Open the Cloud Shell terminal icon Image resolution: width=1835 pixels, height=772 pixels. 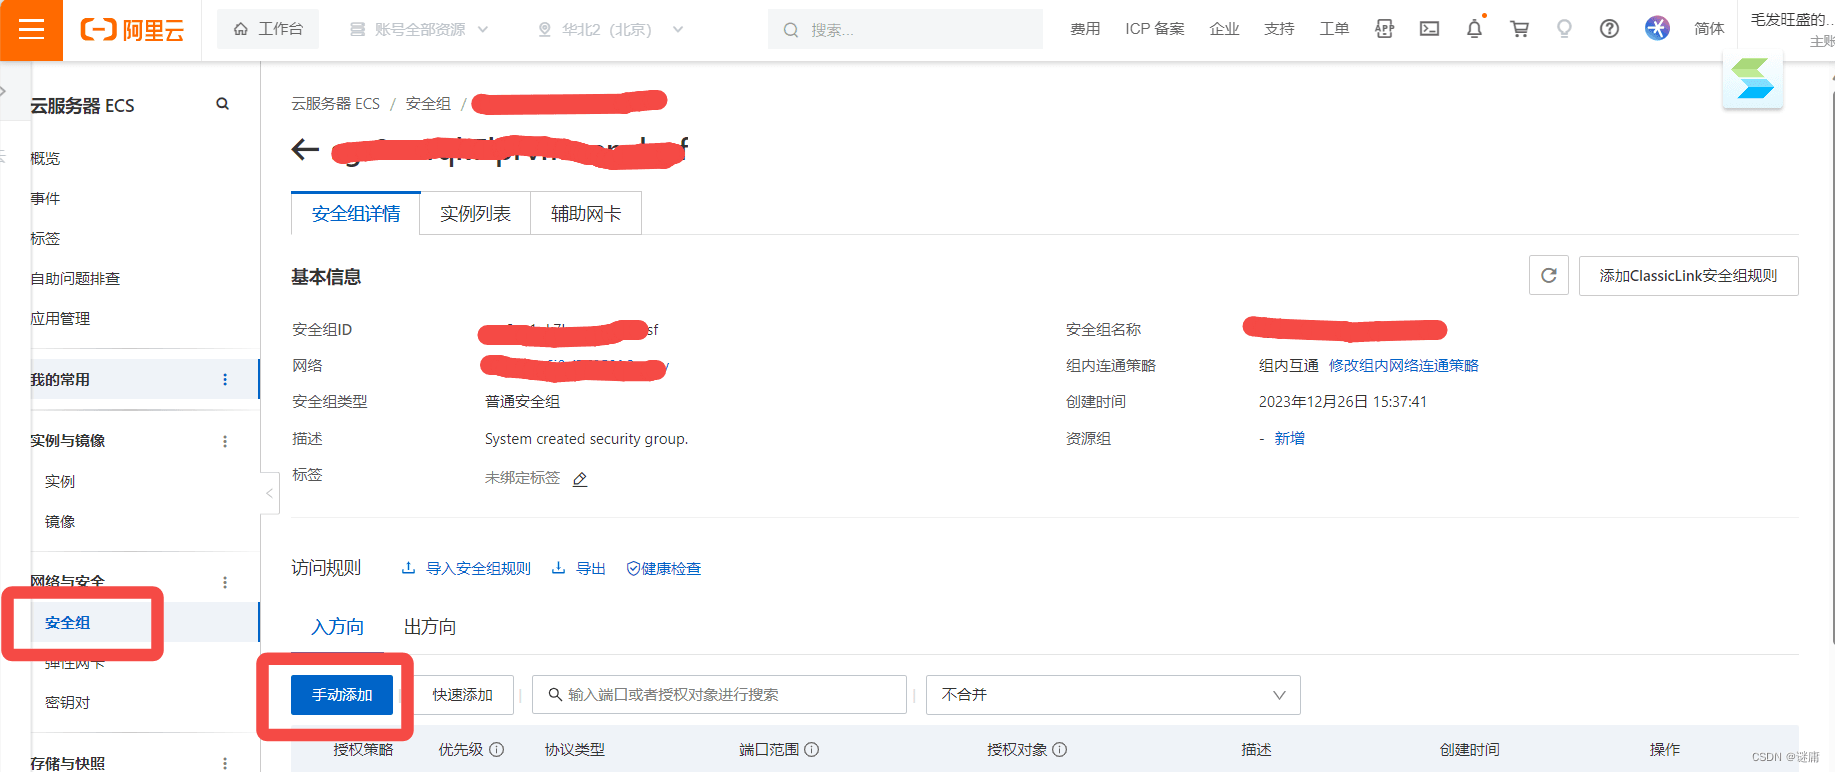click(1430, 29)
